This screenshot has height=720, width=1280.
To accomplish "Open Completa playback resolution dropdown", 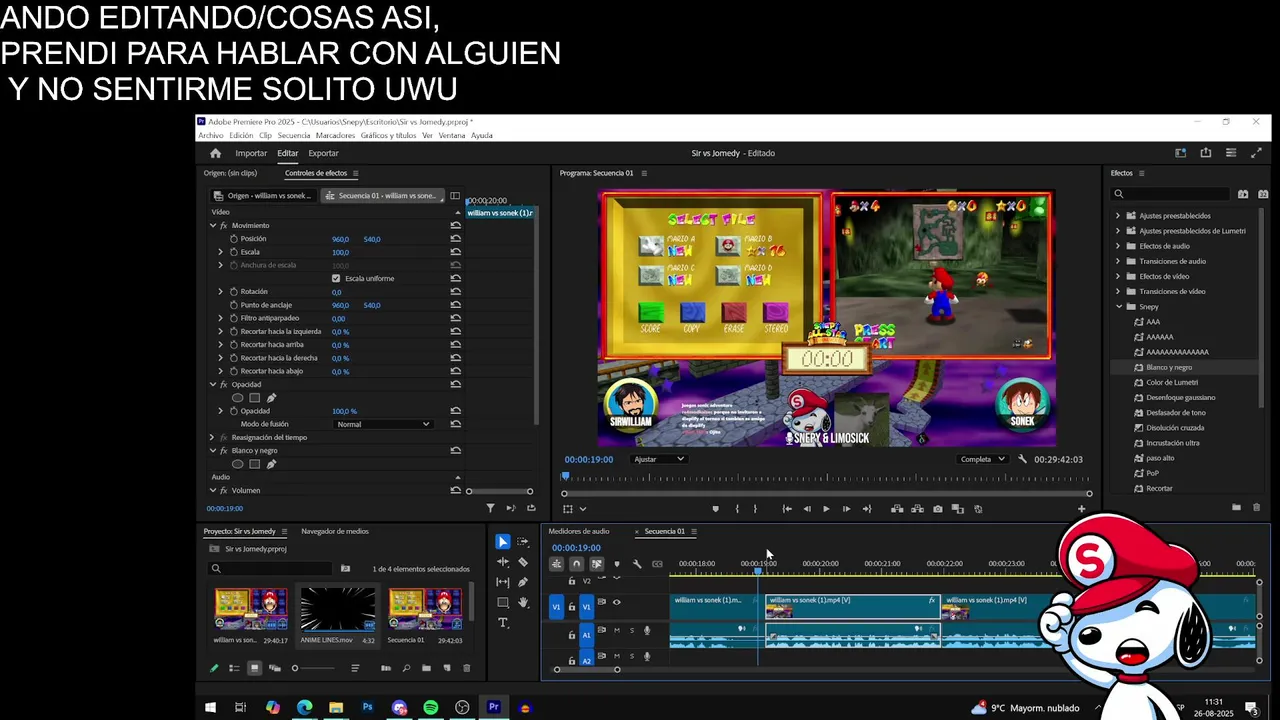I will click(x=982, y=459).
